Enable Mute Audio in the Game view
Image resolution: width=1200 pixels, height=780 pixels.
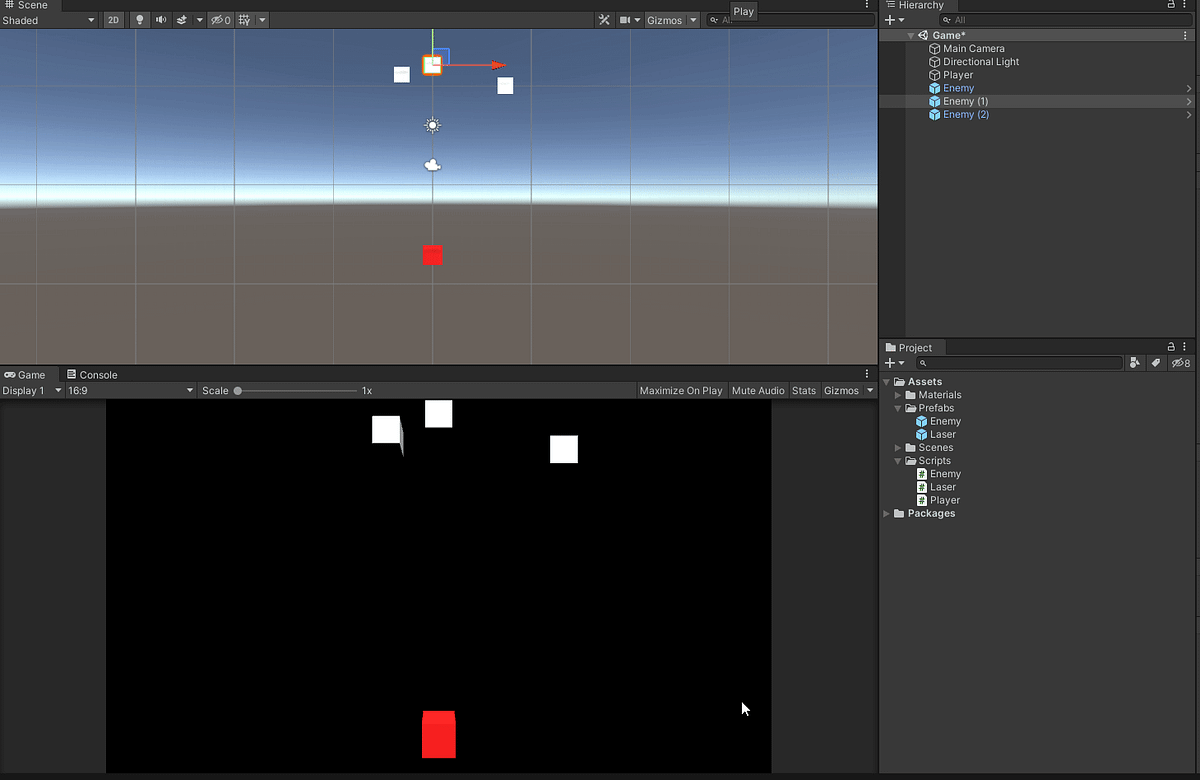click(x=757, y=390)
